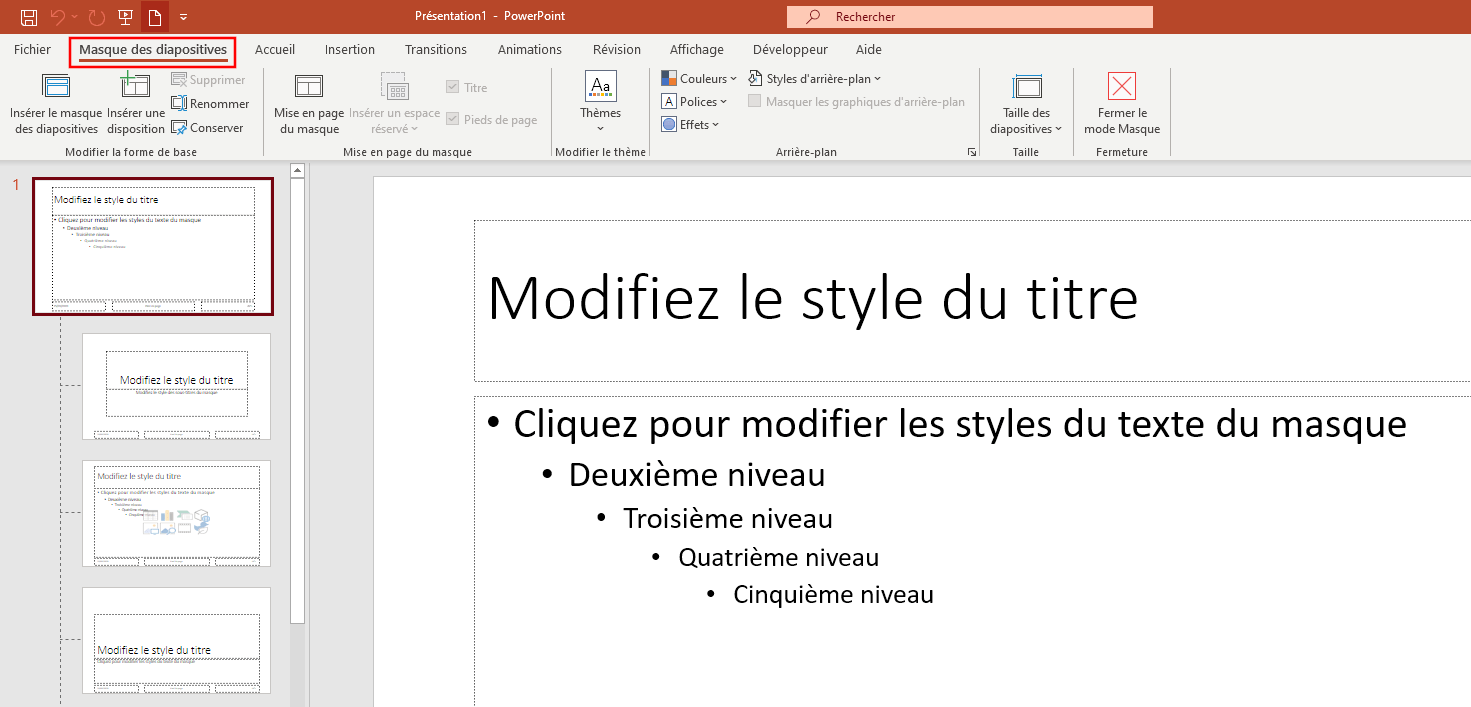Switch to the Insertion tab

350,49
